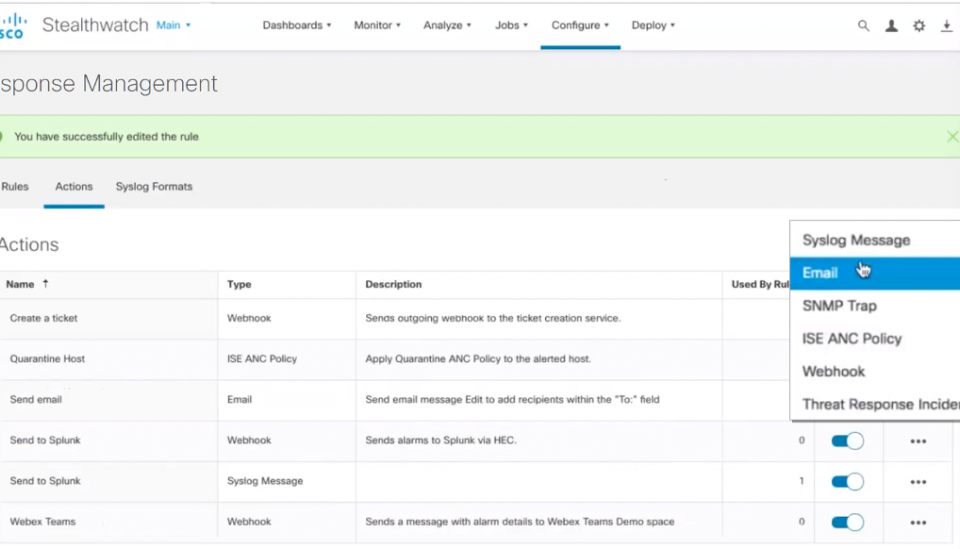Select SNMP Trap in the action menu
Image resolution: width=960 pixels, height=549 pixels.
click(x=875, y=305)
